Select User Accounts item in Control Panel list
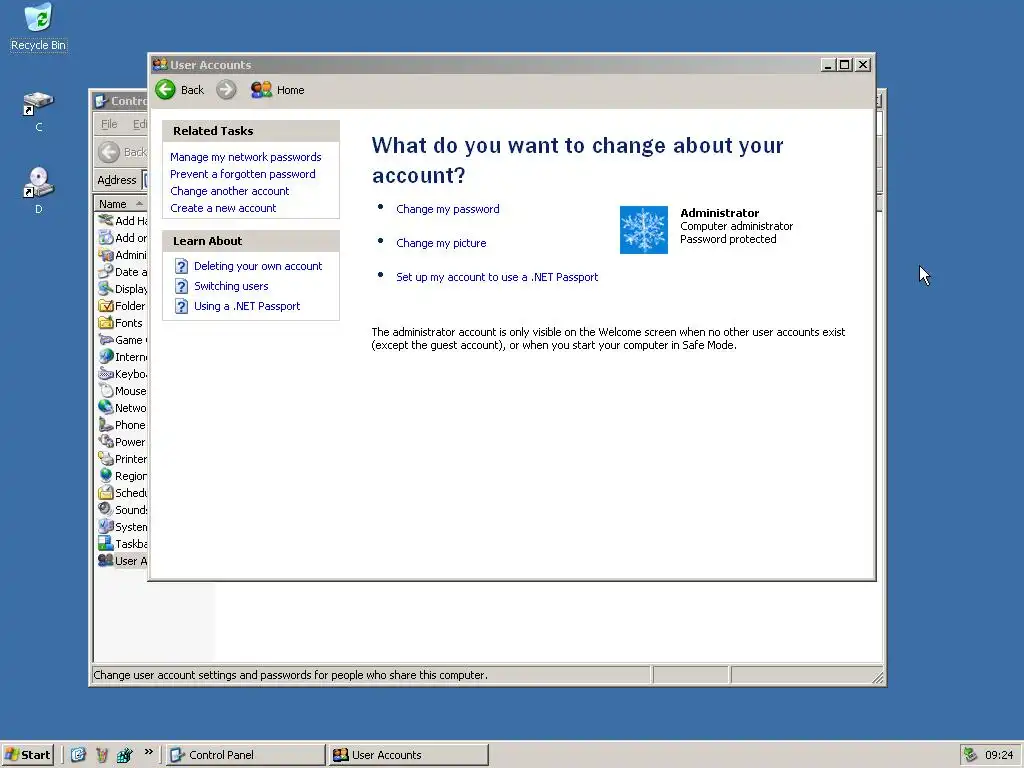This screenshot has width=1024, height=768. (x=122, y=560)
